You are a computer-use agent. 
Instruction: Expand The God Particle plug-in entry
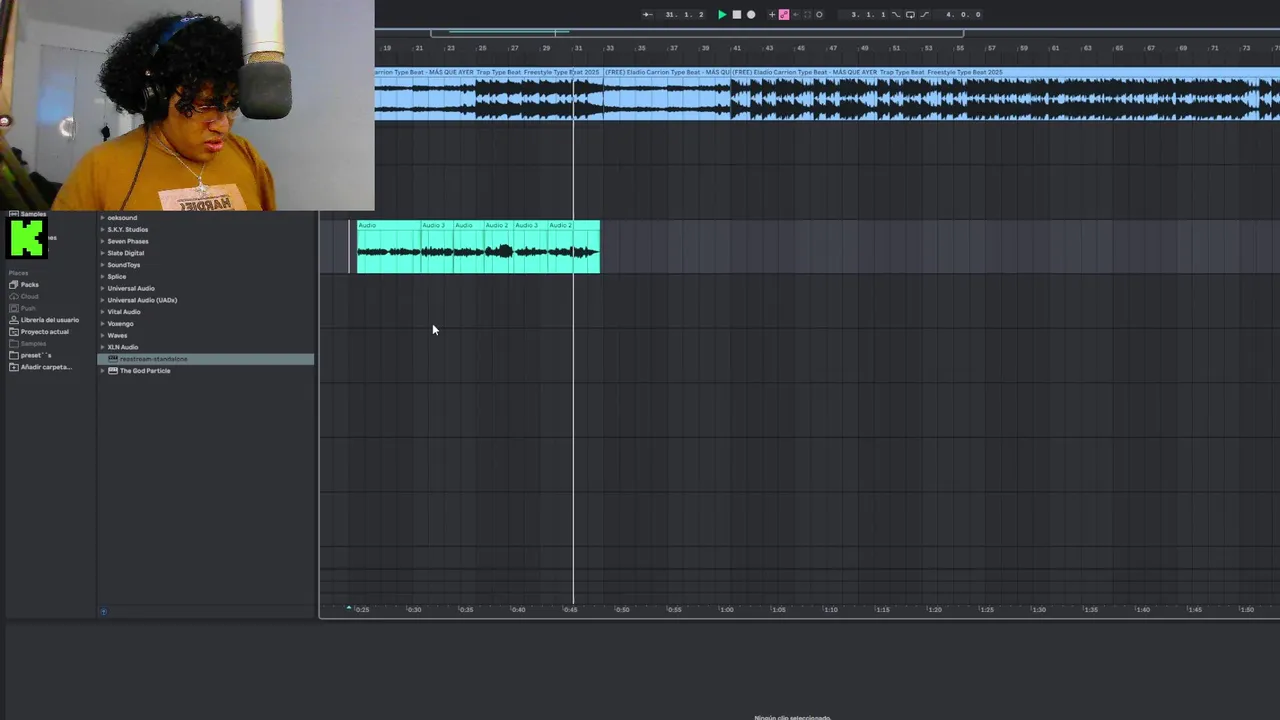(x=102, y=371)
